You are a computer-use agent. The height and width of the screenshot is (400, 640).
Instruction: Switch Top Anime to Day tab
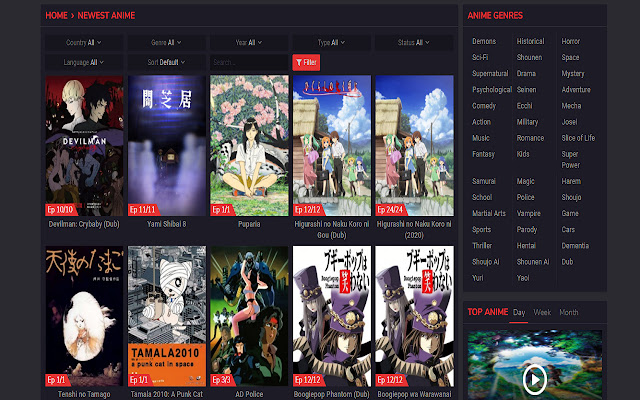click(519, 312)
